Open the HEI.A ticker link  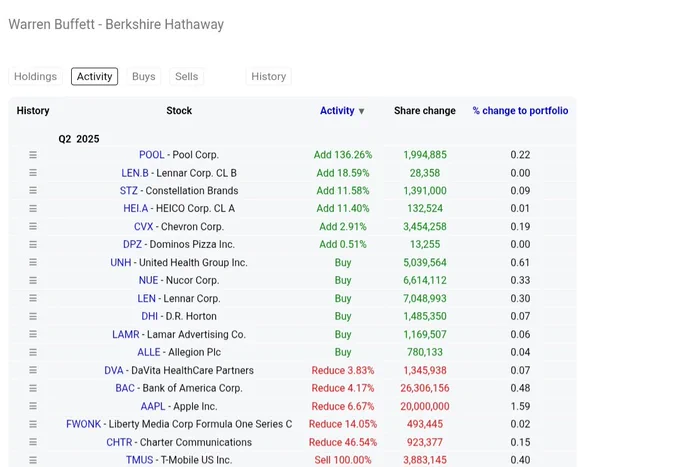[136, 209]
